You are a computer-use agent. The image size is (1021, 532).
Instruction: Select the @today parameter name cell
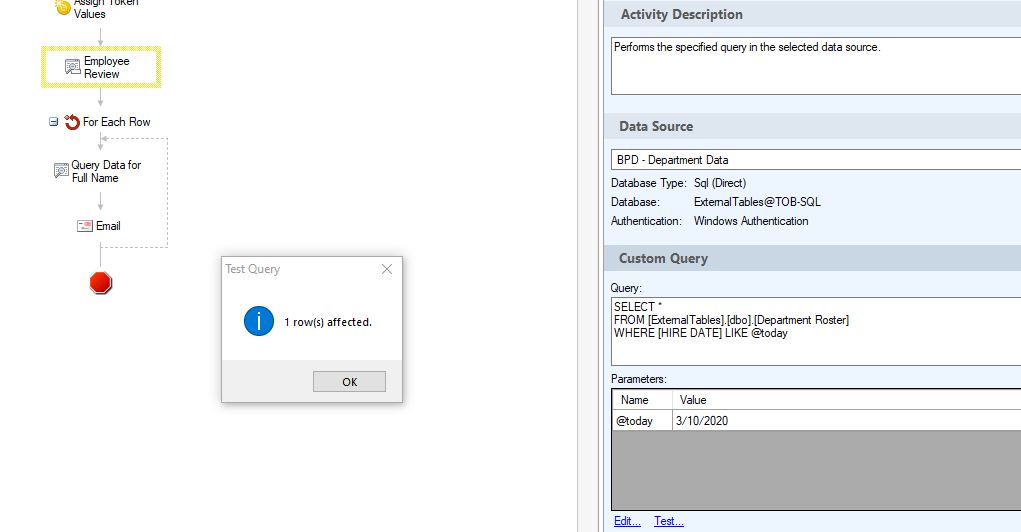pos(642,421)
